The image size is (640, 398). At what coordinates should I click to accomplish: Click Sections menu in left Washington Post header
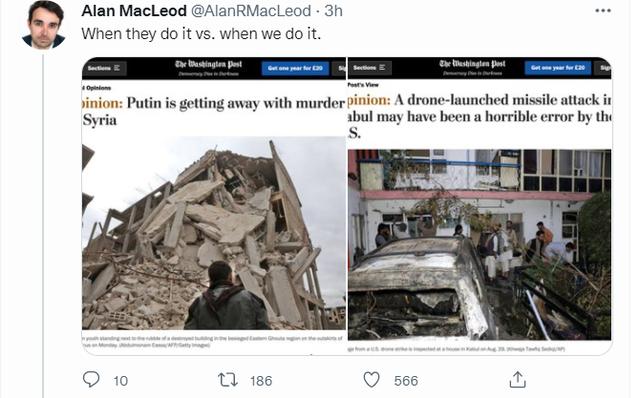[104, 68]
